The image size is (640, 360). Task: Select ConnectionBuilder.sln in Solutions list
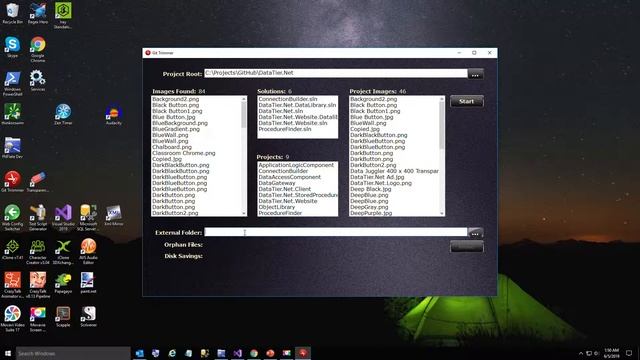click(288, 99)
